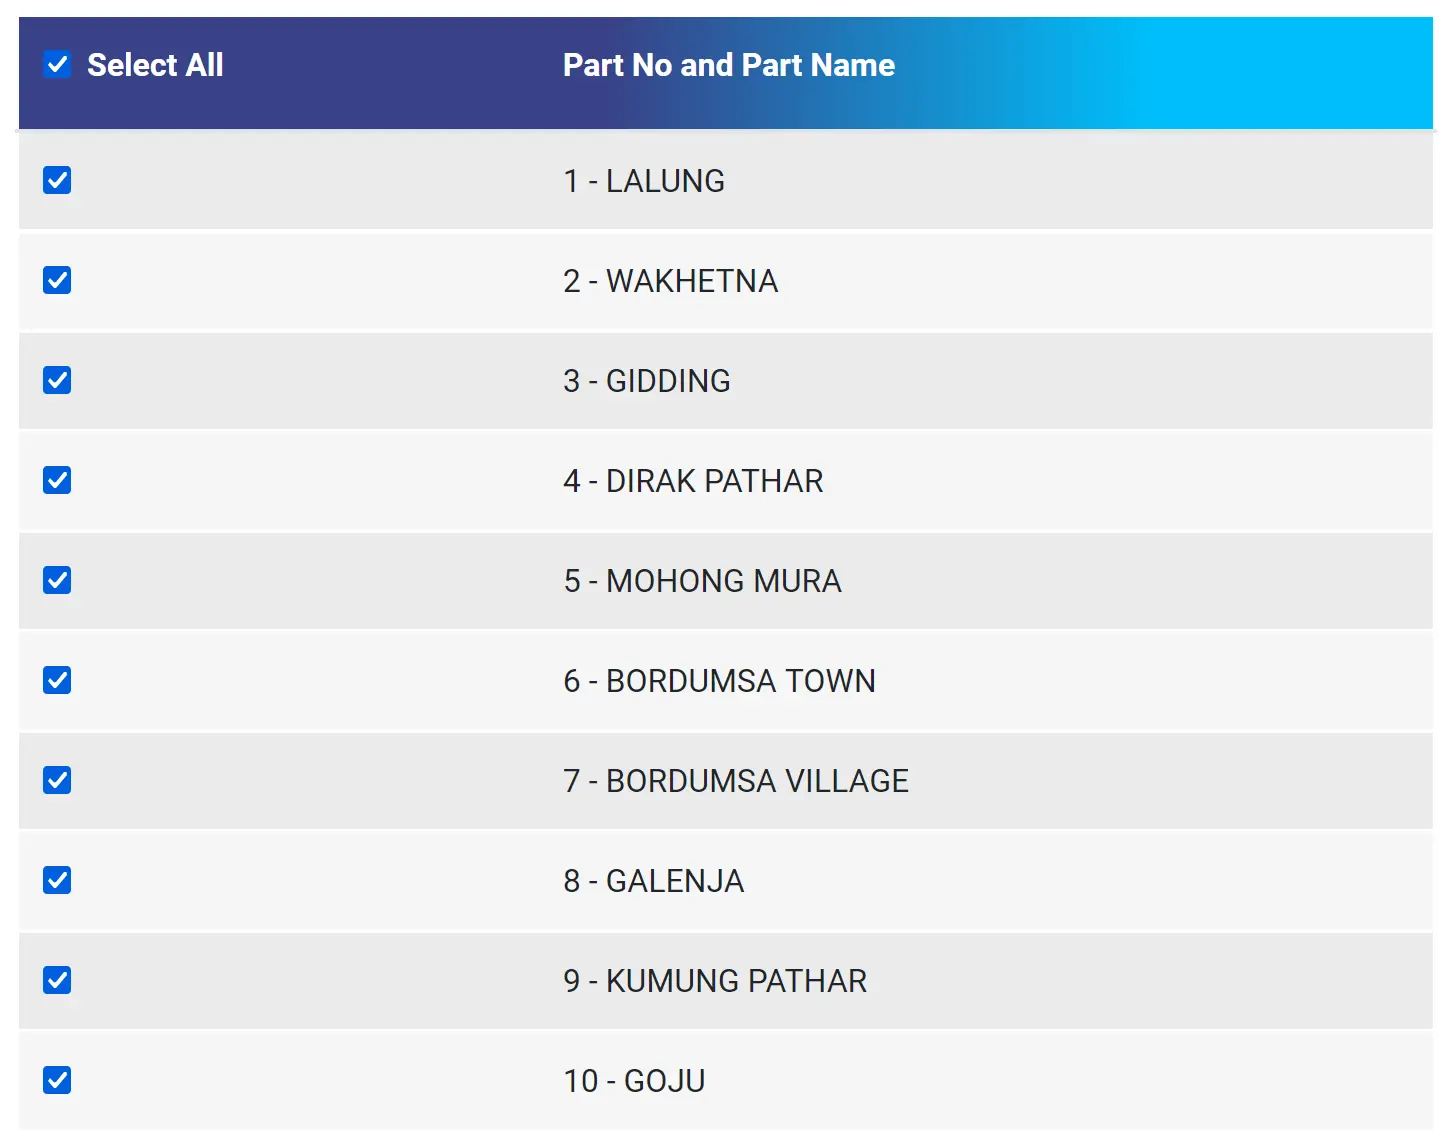The image size is (1439, 1148).
Task: Uncheck the checkbox for 5 - MOHONG MURA
Action: click(x=57, y=580)
